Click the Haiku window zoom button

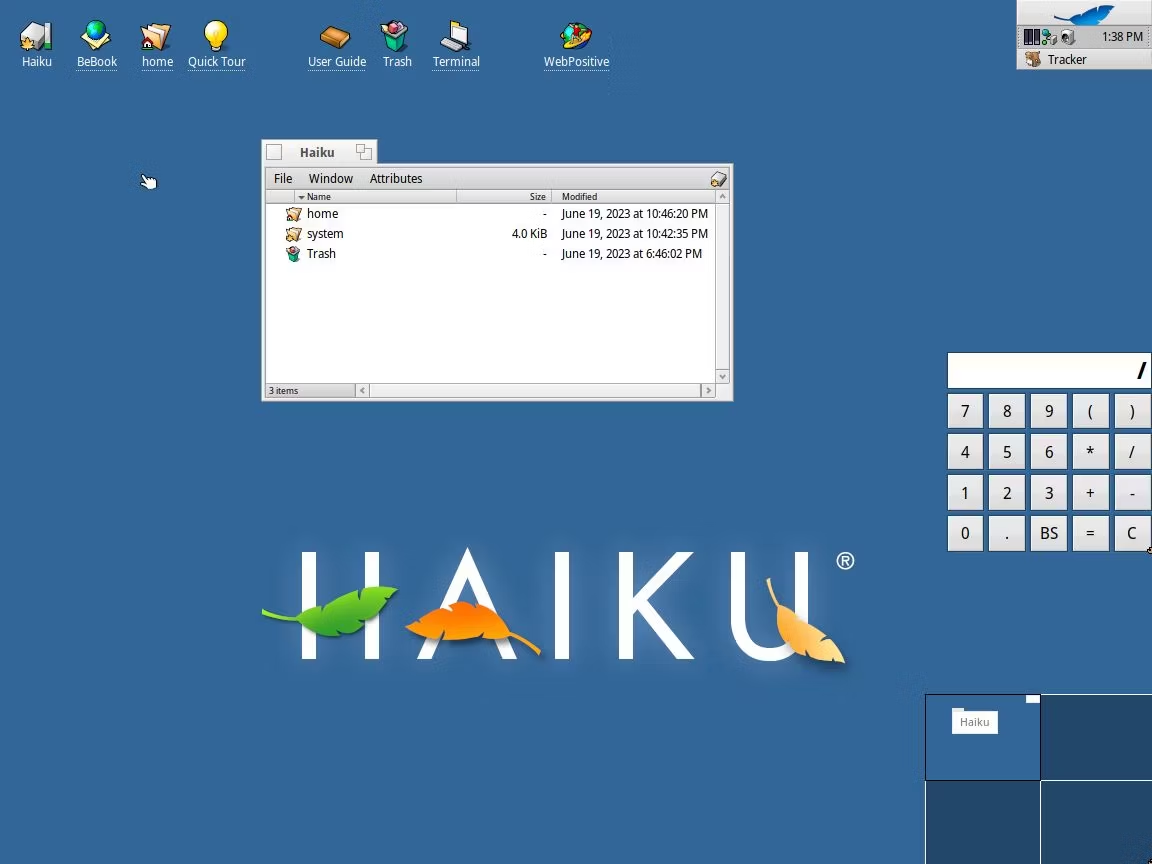click(364, 152)
